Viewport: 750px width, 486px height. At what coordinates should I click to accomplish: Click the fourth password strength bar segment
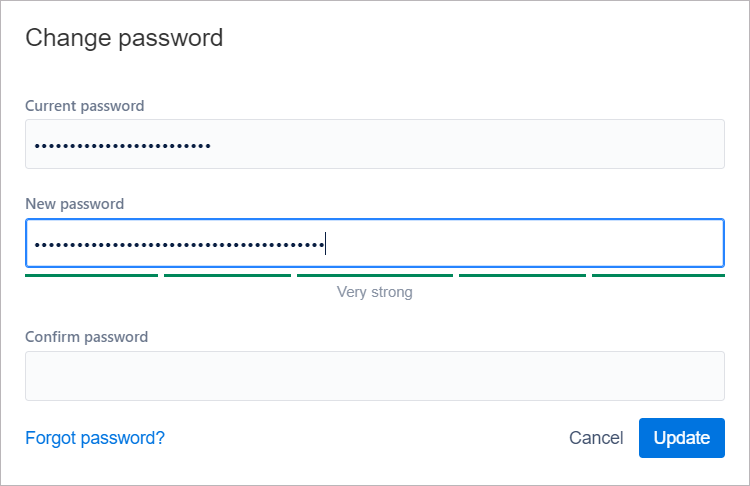(x=522, y=274)
